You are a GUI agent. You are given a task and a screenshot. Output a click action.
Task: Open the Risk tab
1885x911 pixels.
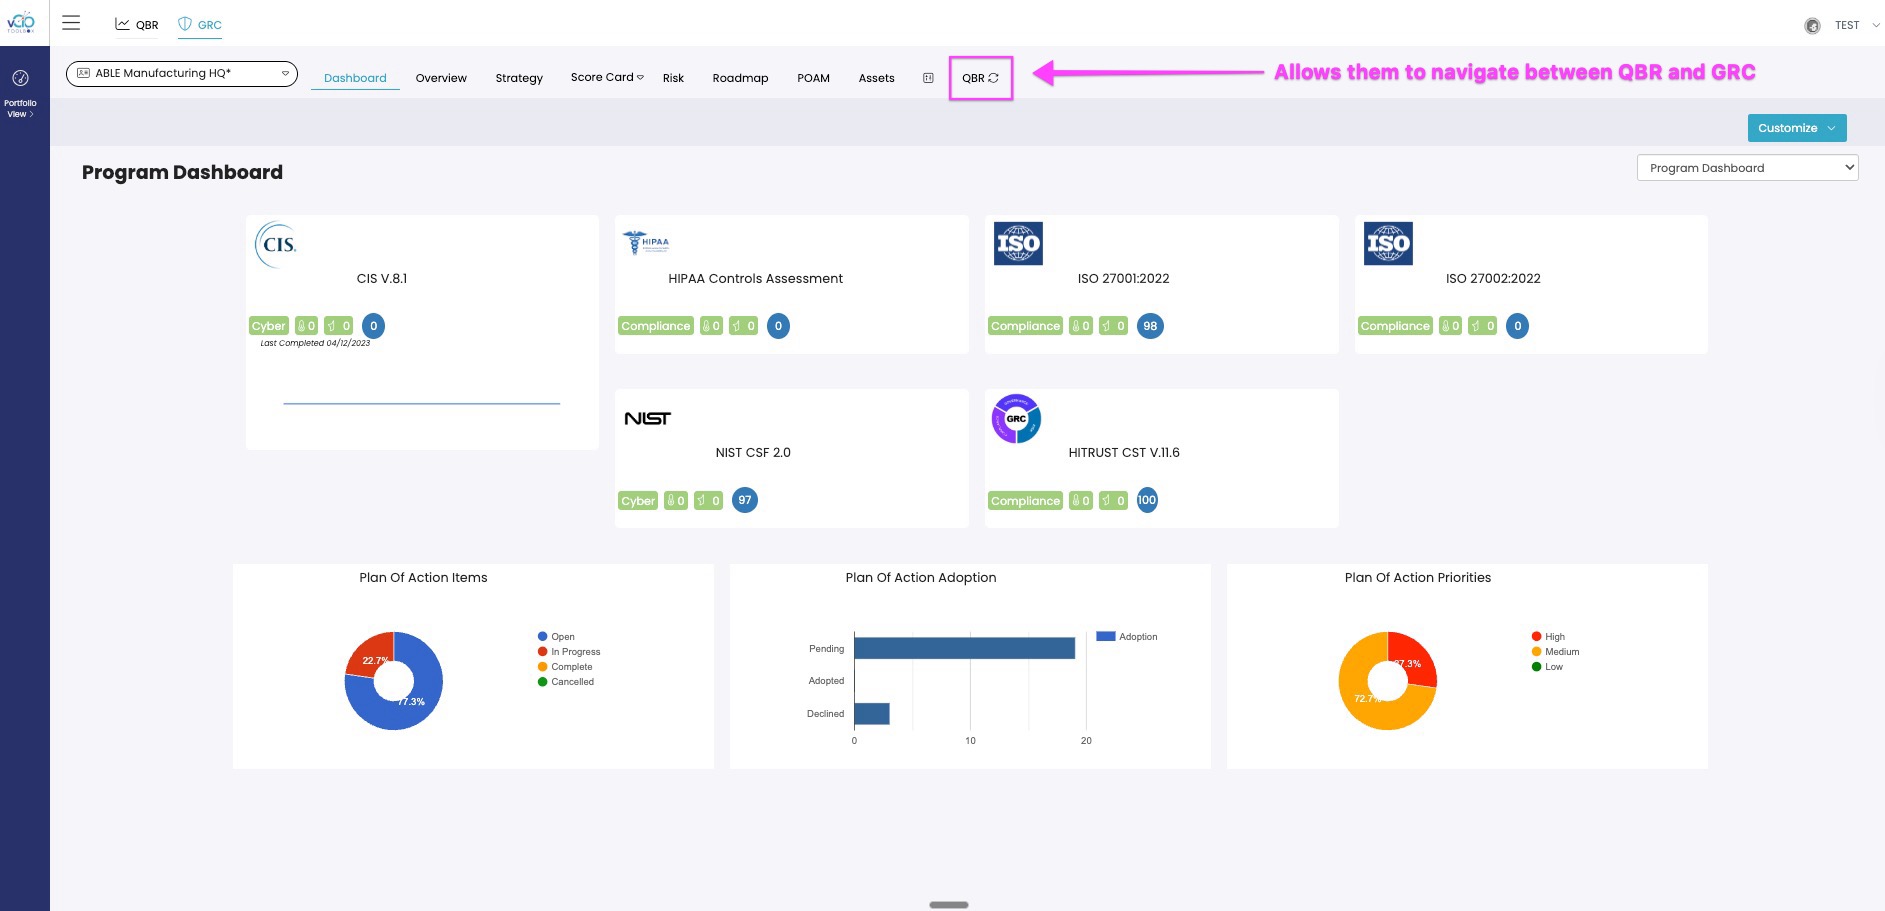click(673, 78)
